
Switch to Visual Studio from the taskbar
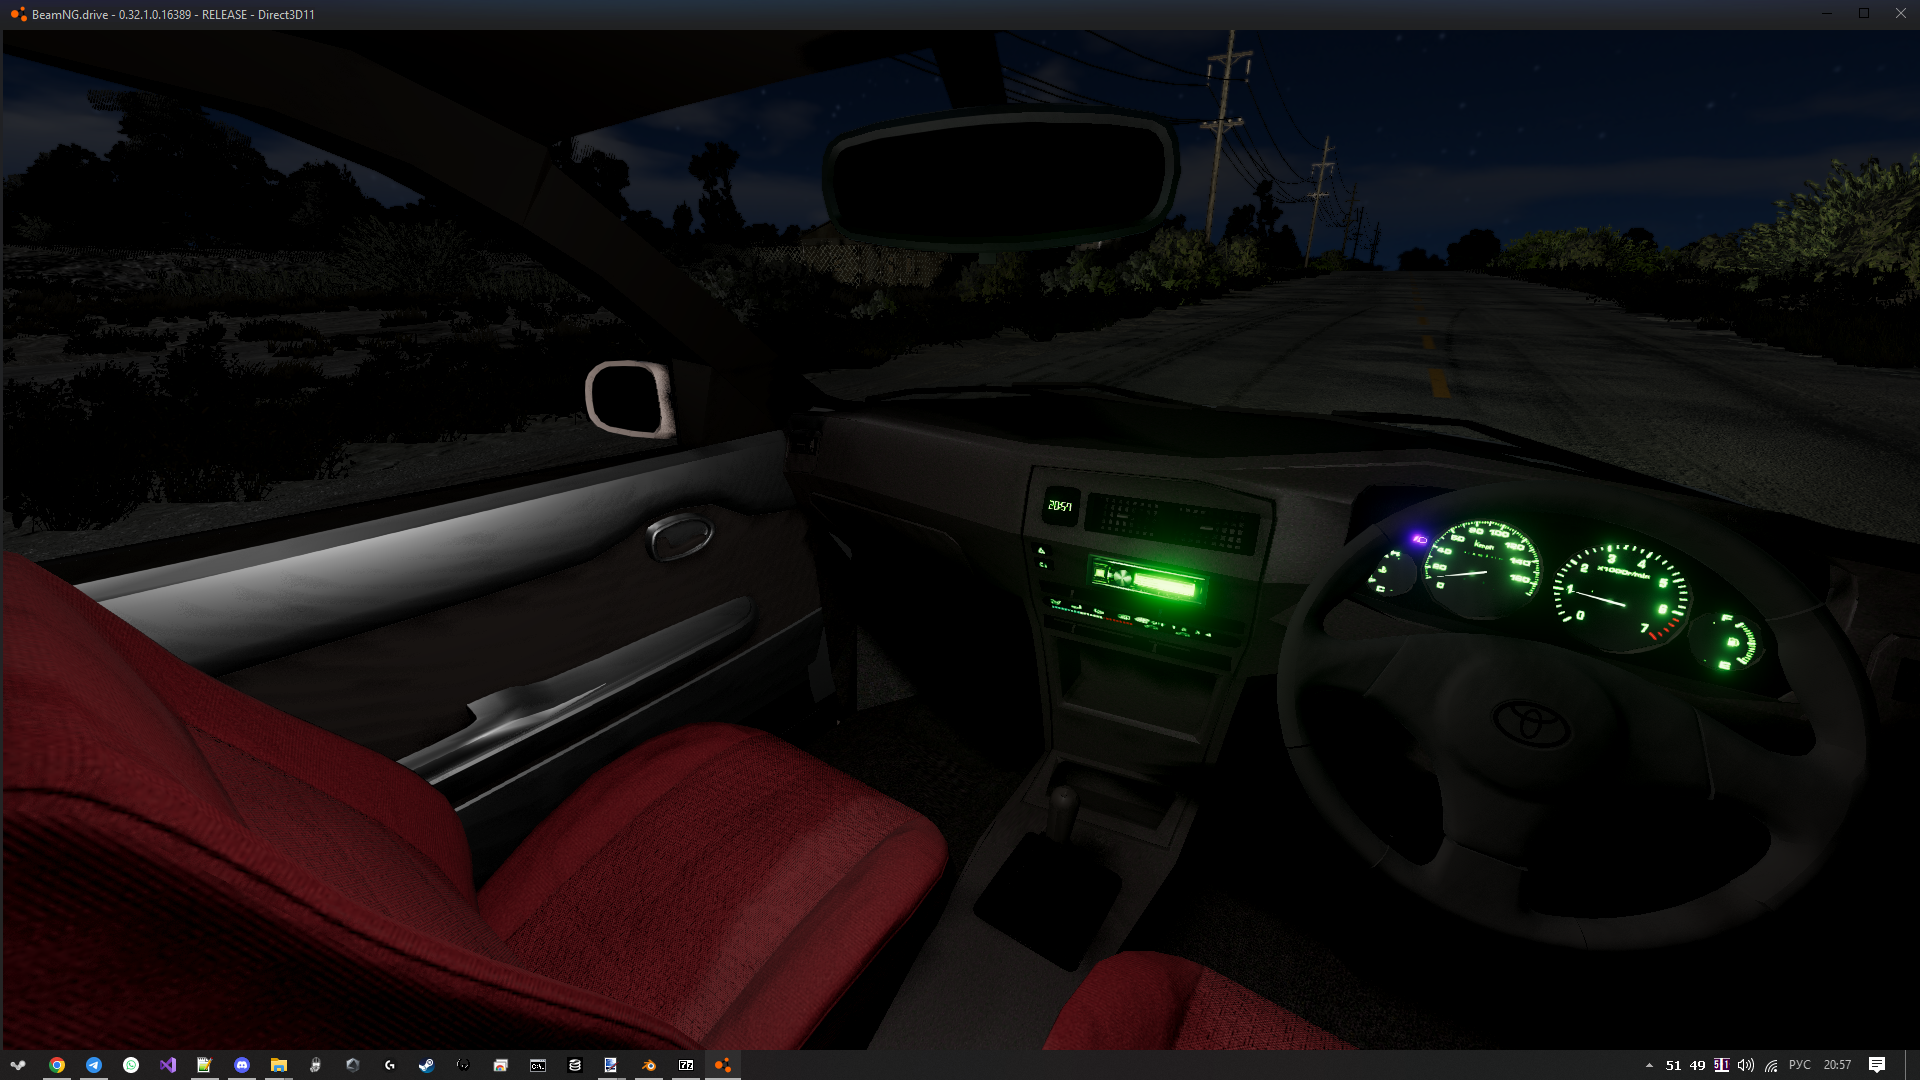pyautogui.click(x=168, y=1065)
